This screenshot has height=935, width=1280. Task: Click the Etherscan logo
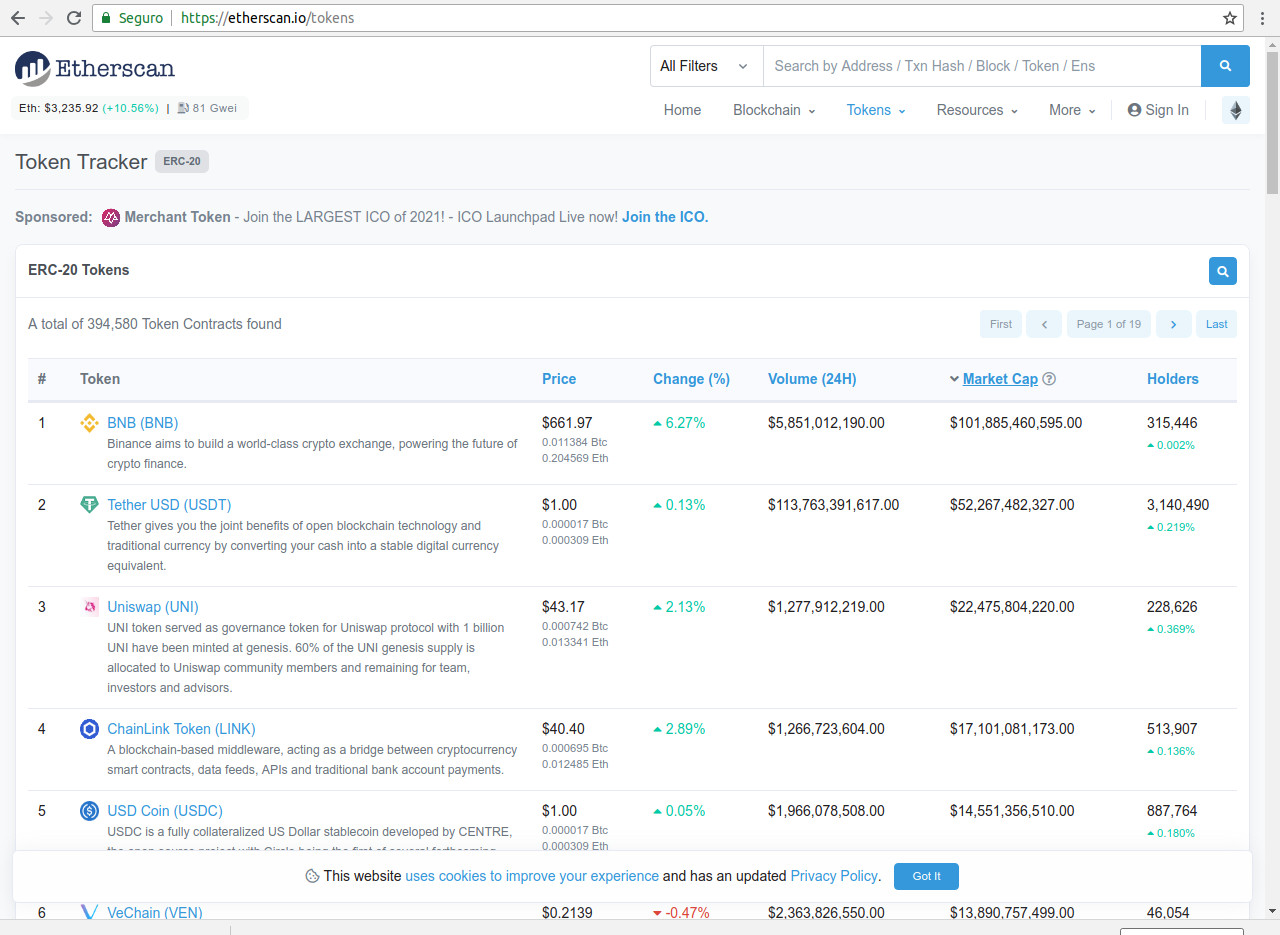click(95, 68)
